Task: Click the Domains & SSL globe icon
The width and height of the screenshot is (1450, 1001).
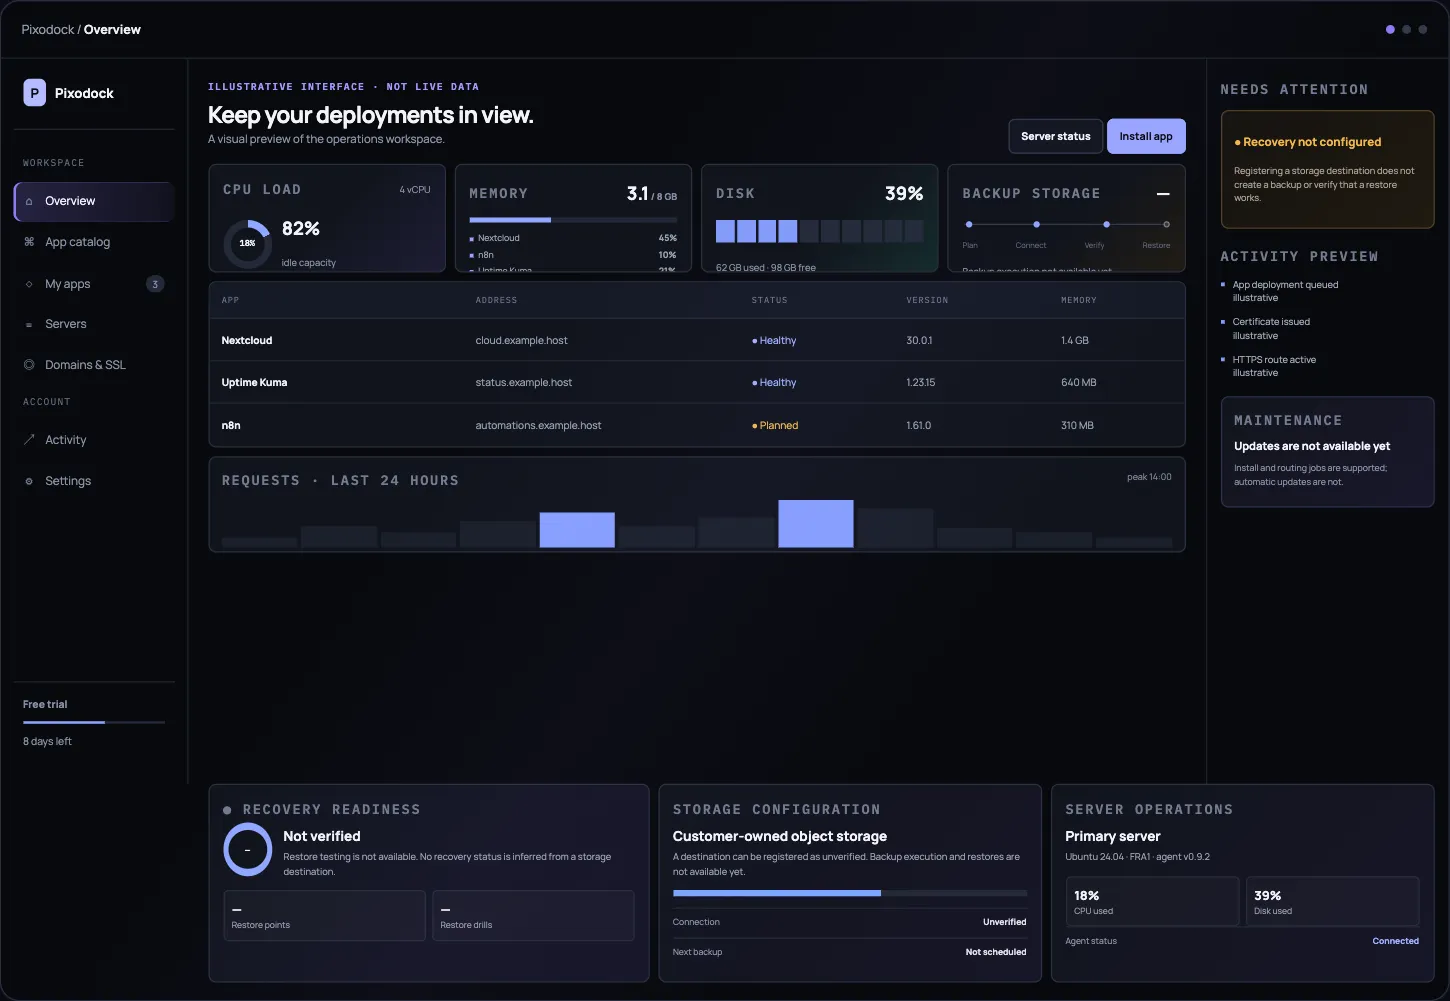Action: [29, 365]
